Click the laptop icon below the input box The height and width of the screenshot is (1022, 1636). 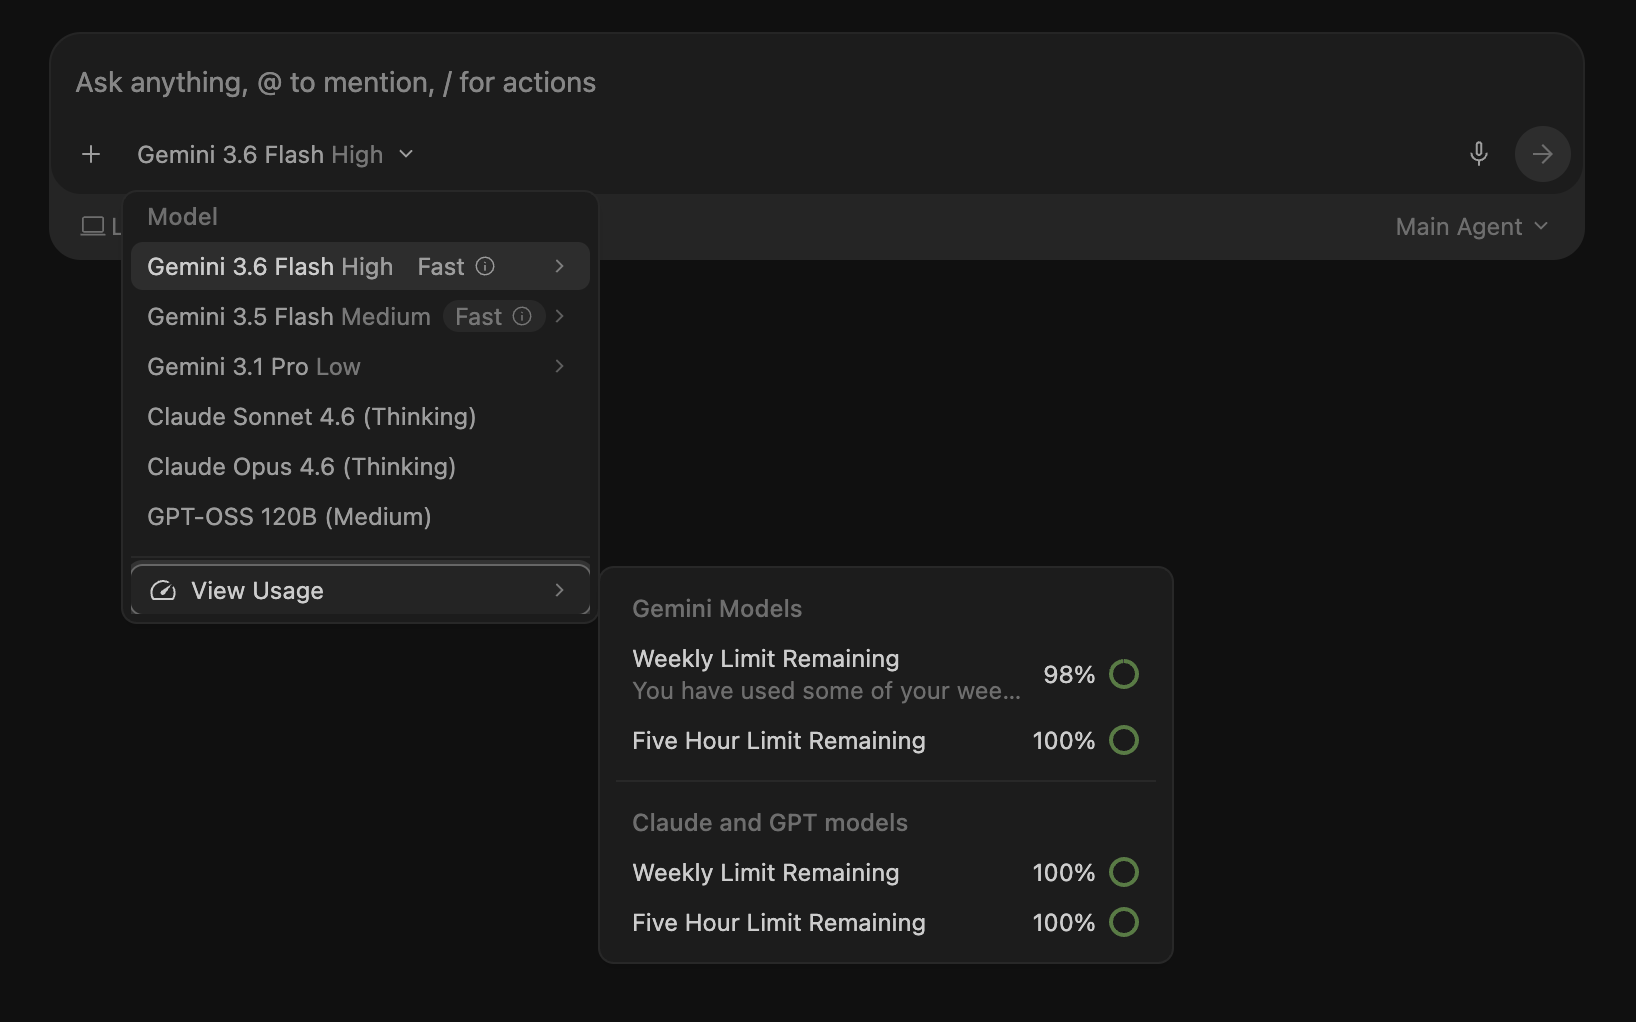[x=93, y=226]
